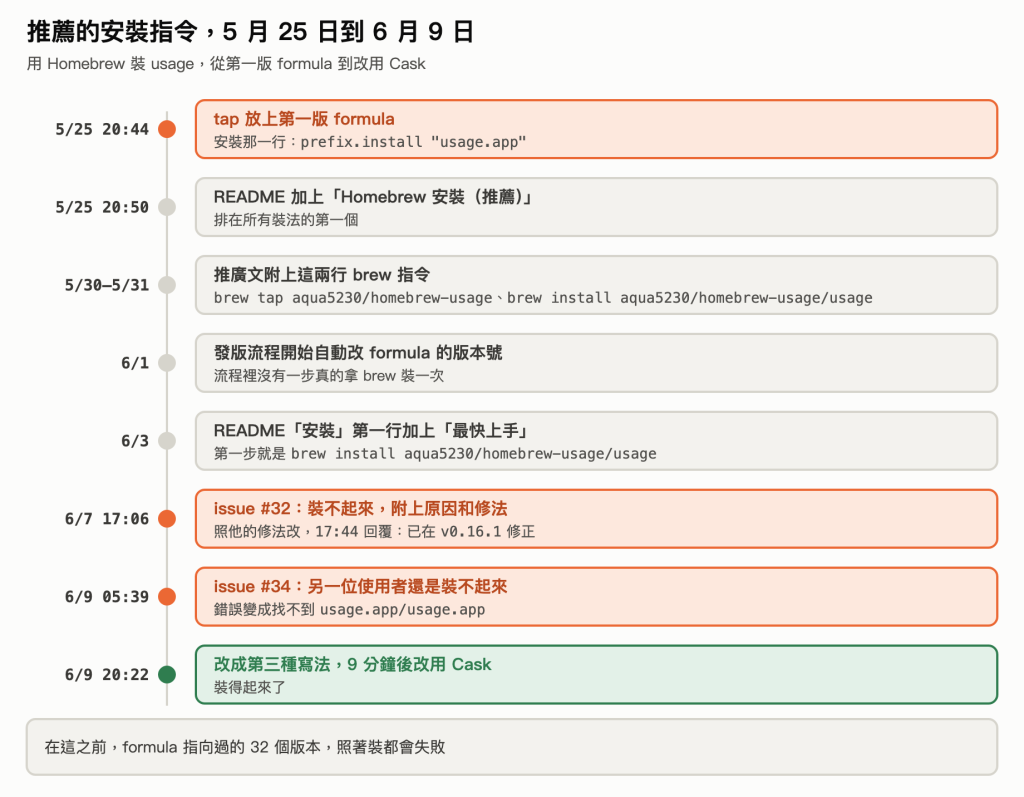Viewport: 1024px width, 797px height.
Task: Click the timestamp "6/9 05:39"
Action: click(x=106, y=596)
